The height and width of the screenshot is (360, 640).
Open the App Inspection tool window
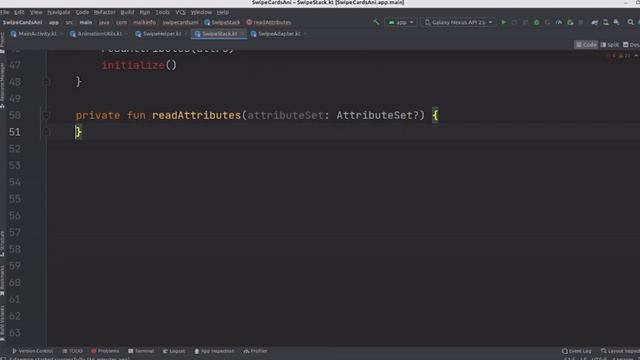pos(214,351)
